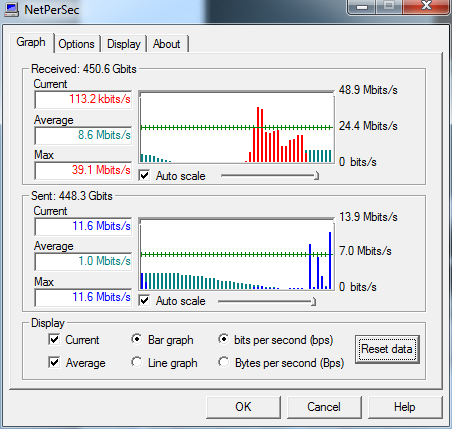Click the NetPerSec app icon in title bar

coord(12,9)
